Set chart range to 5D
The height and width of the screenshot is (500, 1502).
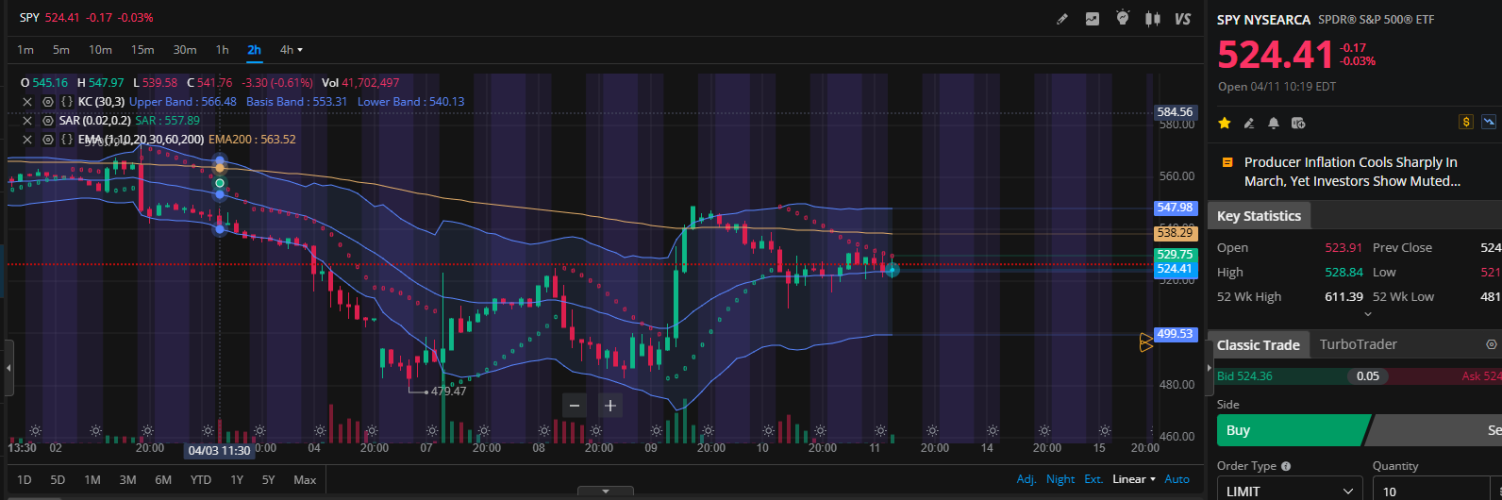click(57, 480)
